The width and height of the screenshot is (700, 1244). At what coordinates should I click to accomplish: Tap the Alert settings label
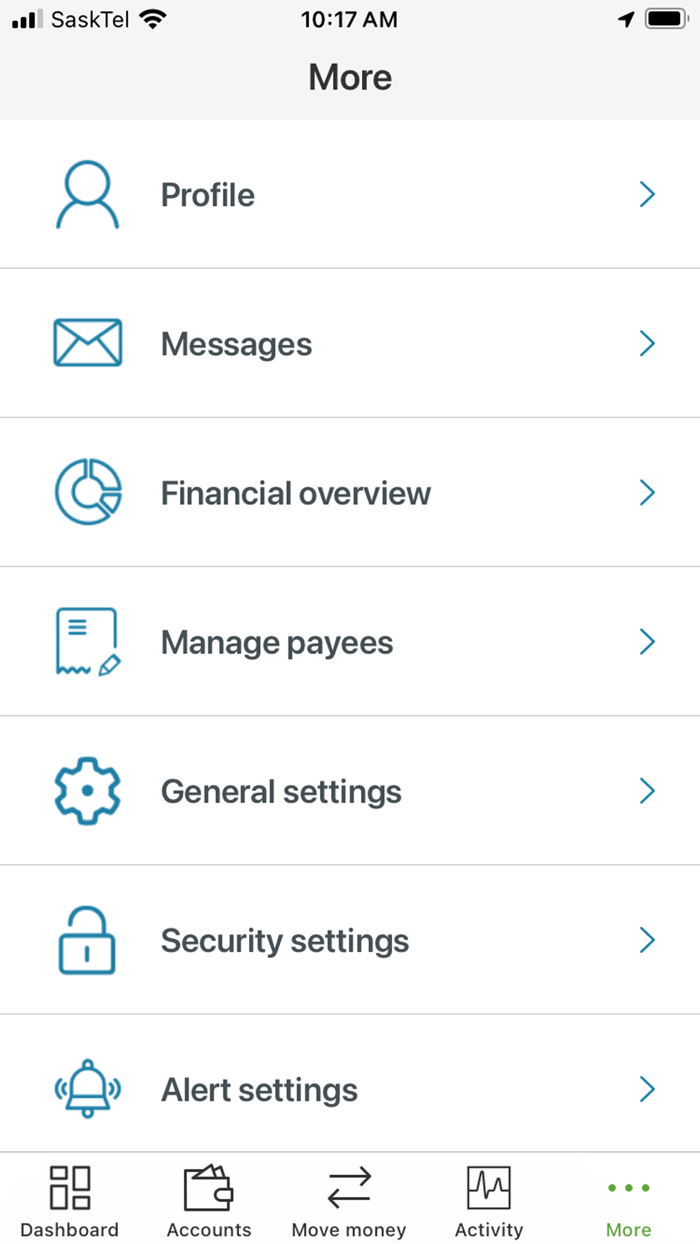coord(258,1089)
